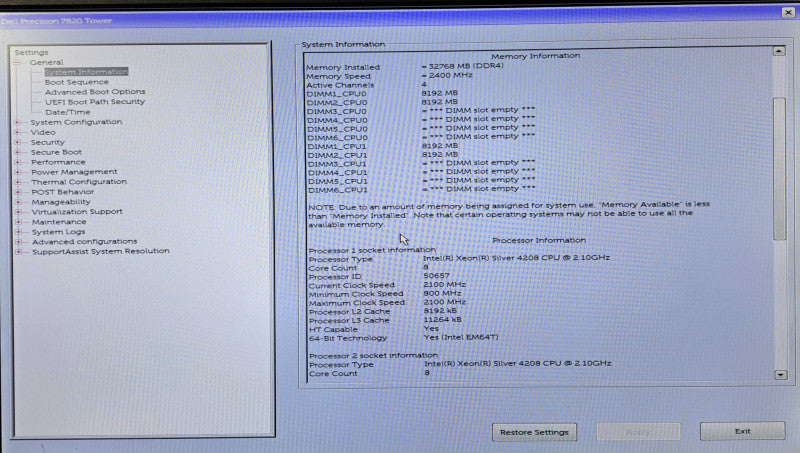The width and height of the screenshot is (800, 453).
Task: Click the Exit button
Action: click(742, 431)
